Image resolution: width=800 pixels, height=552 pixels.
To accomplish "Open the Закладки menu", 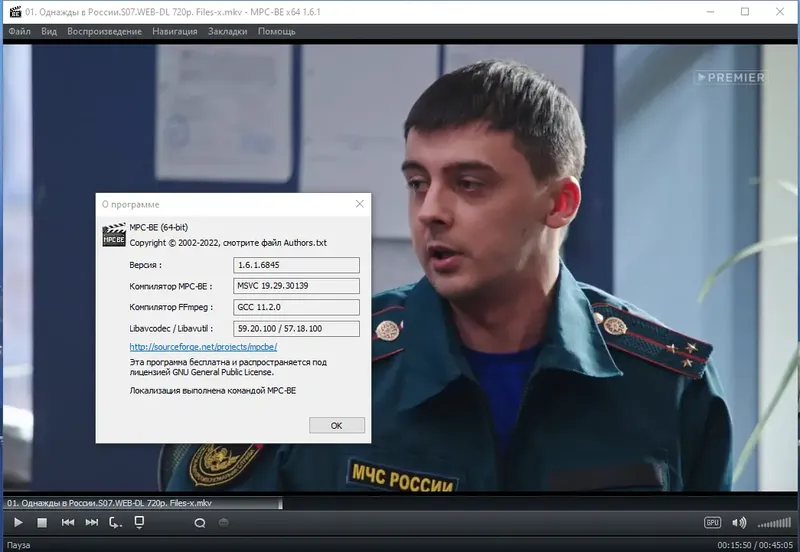I will 228,31.
